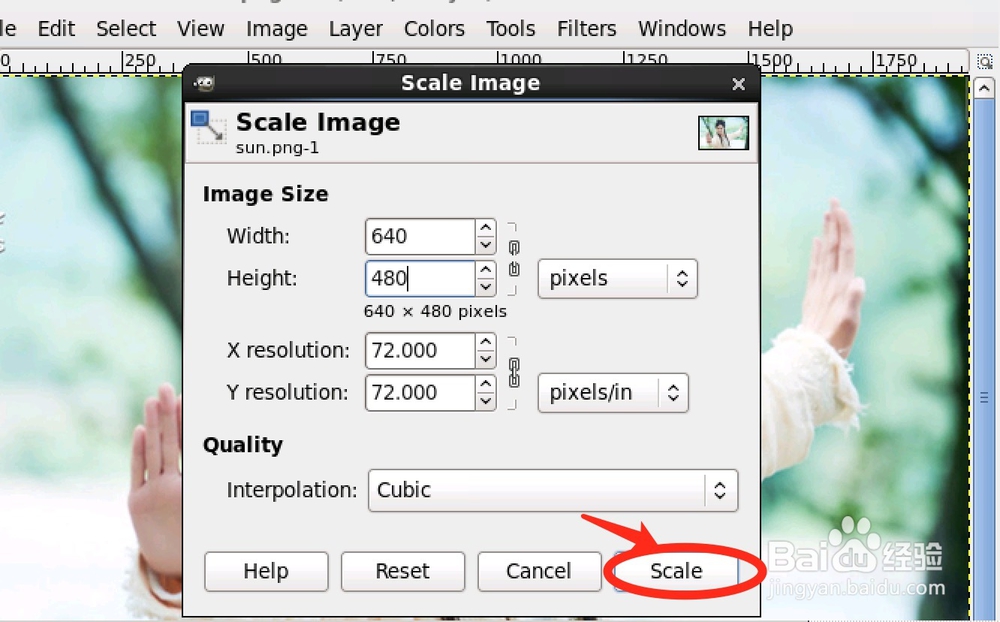This screenshot has height=622, width=1000.
Task: Close the Scale Image dialog
Action: (738, 84)
